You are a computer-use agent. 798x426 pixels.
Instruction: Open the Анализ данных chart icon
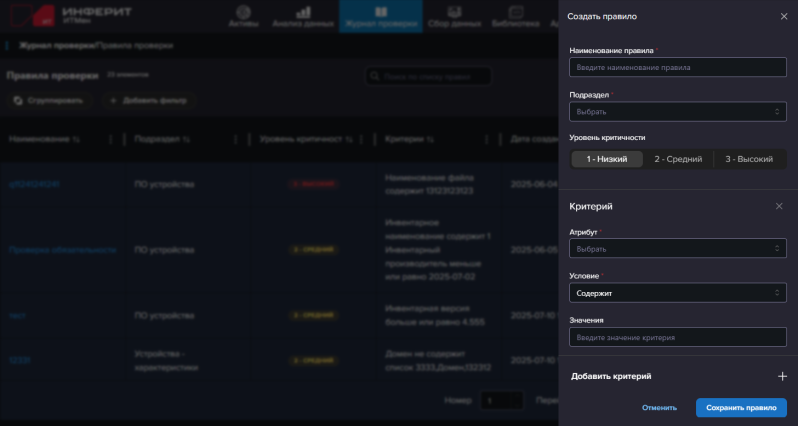pos(302,14)
